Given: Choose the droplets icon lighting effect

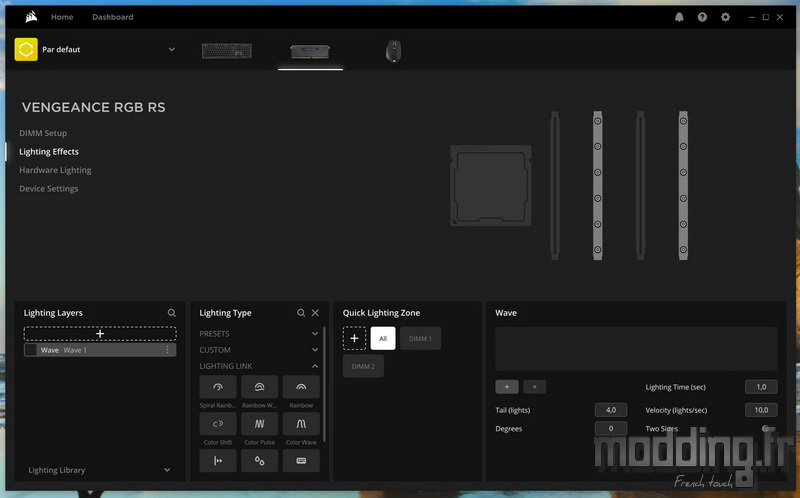Looking at the screenshot, I should click(259, 461).
